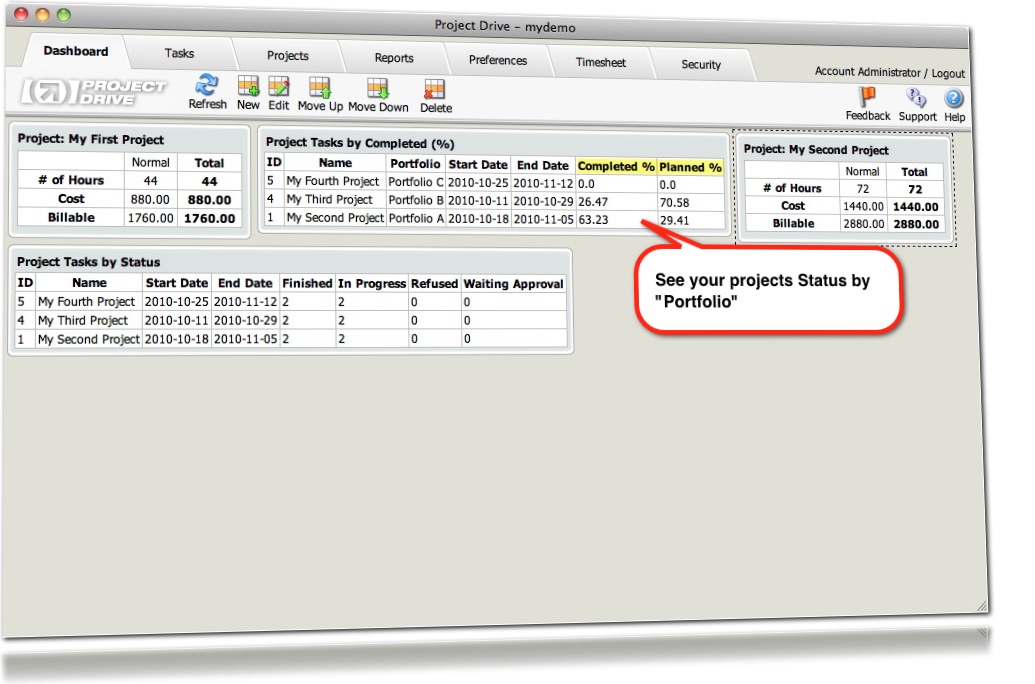Switch to the Dashboard tab

tap(76, 51)
